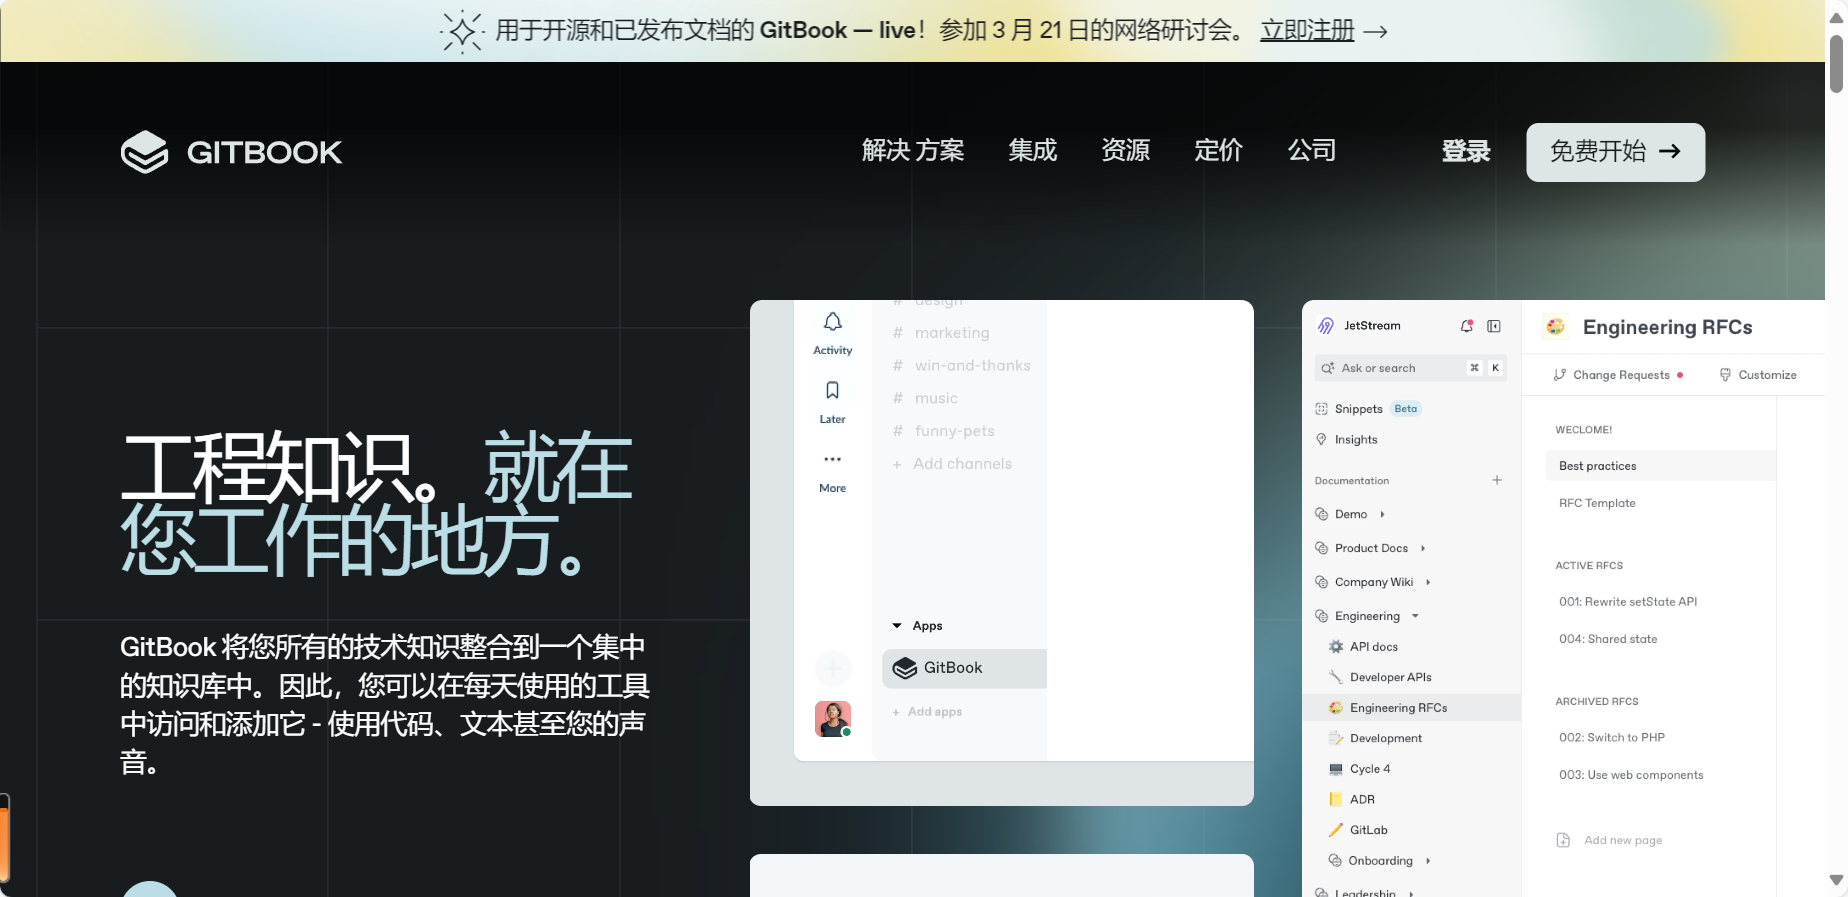
Task: Open the 集成 menu item
Action: click(x=1033, y=151)
